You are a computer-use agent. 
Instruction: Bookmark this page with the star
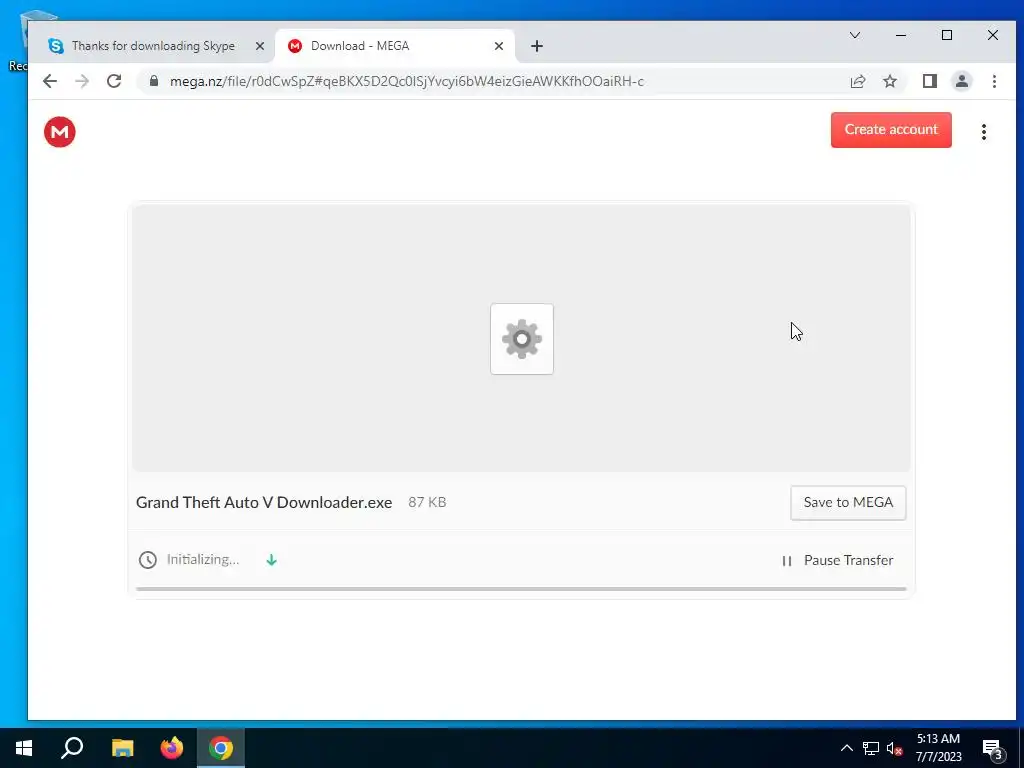pos(889,81)
